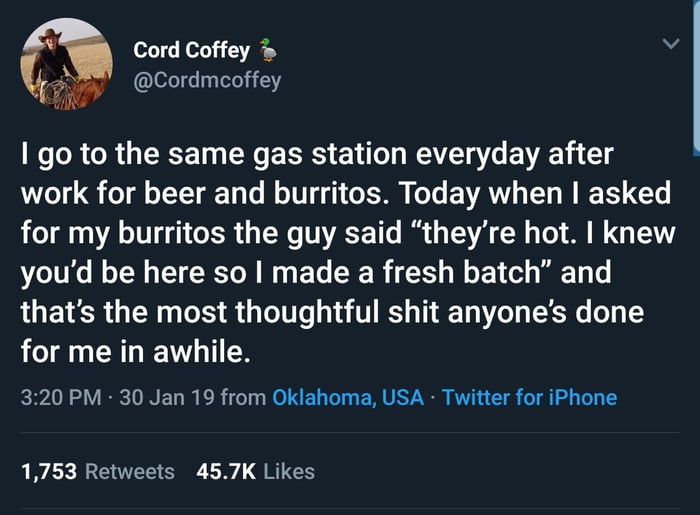Click the duck emoji beside Cord Coffey
This screenshot has width=700, height=515.
265,50
